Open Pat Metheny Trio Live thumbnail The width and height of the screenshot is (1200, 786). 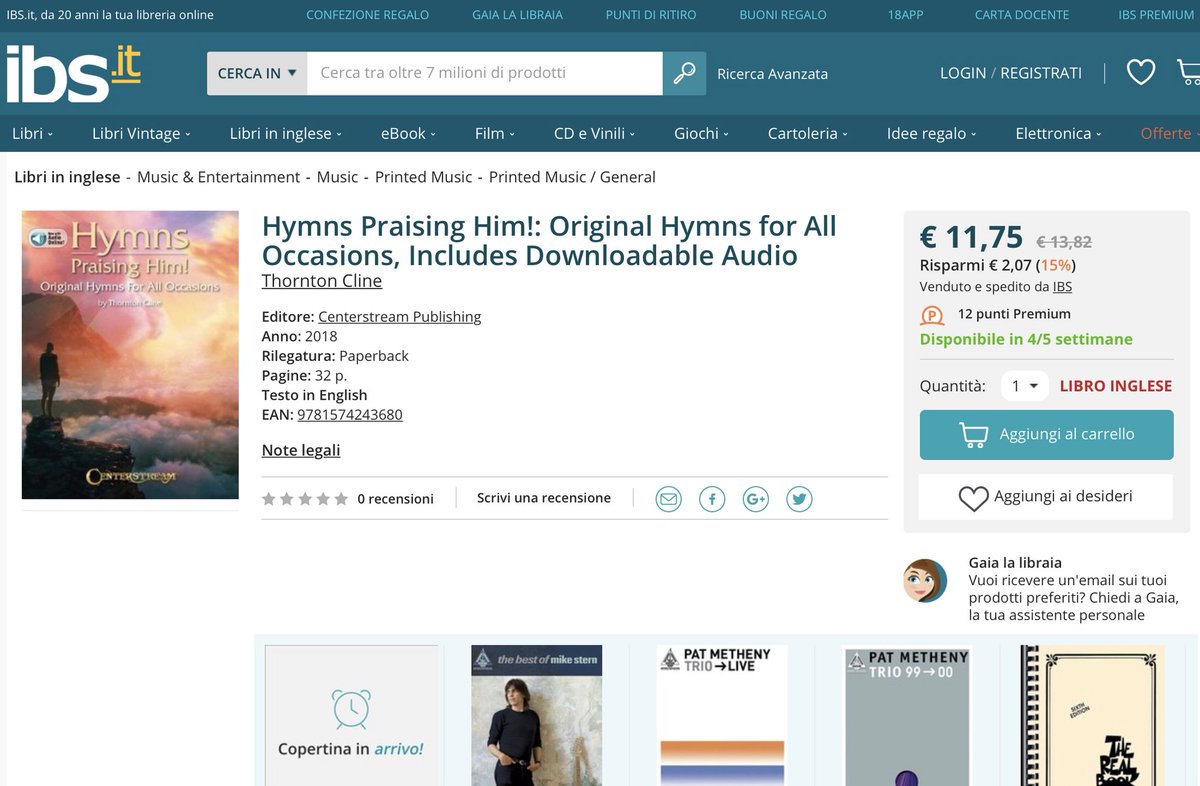(x=722, y=715)
